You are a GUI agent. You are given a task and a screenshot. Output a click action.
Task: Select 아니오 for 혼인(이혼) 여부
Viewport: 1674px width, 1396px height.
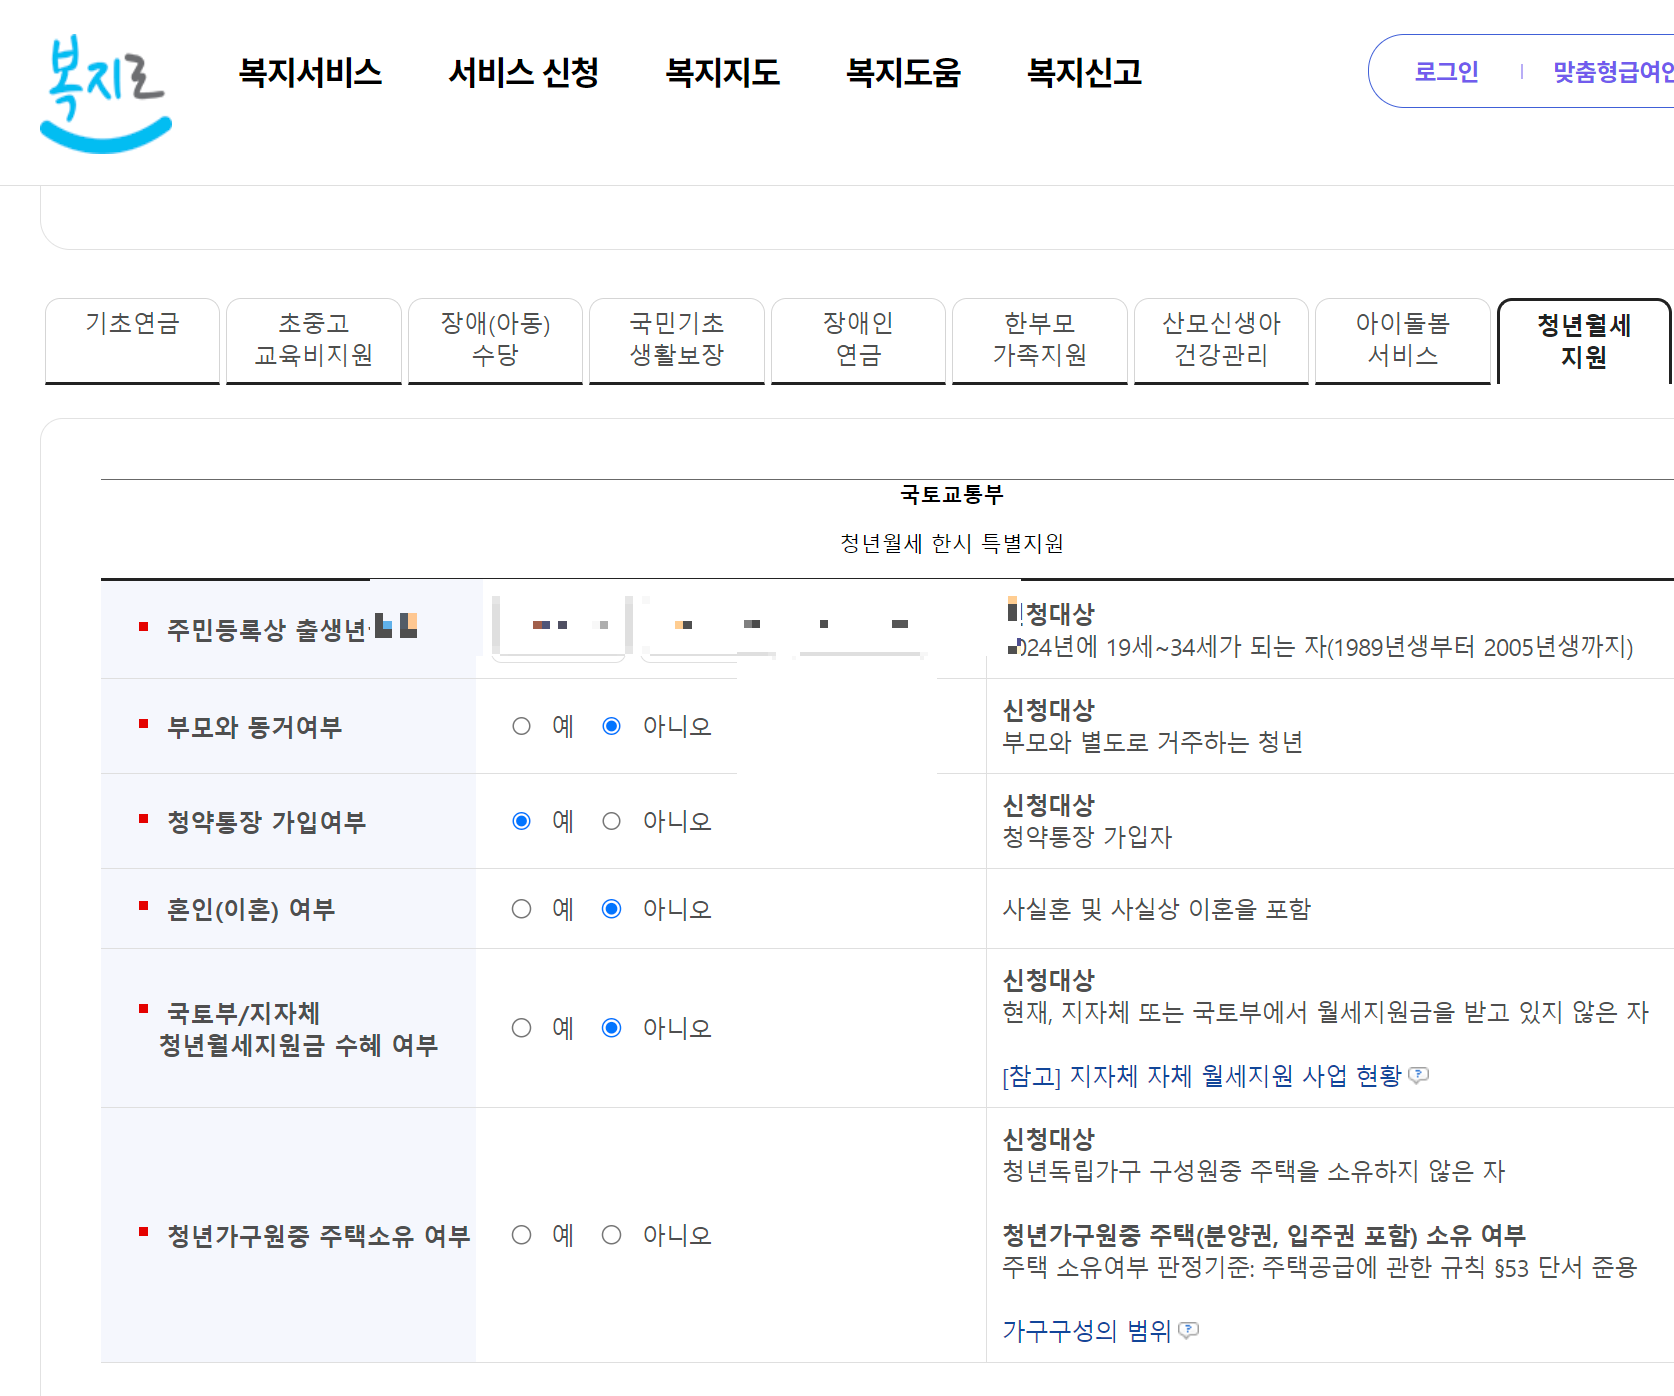[x=611, y=909]
